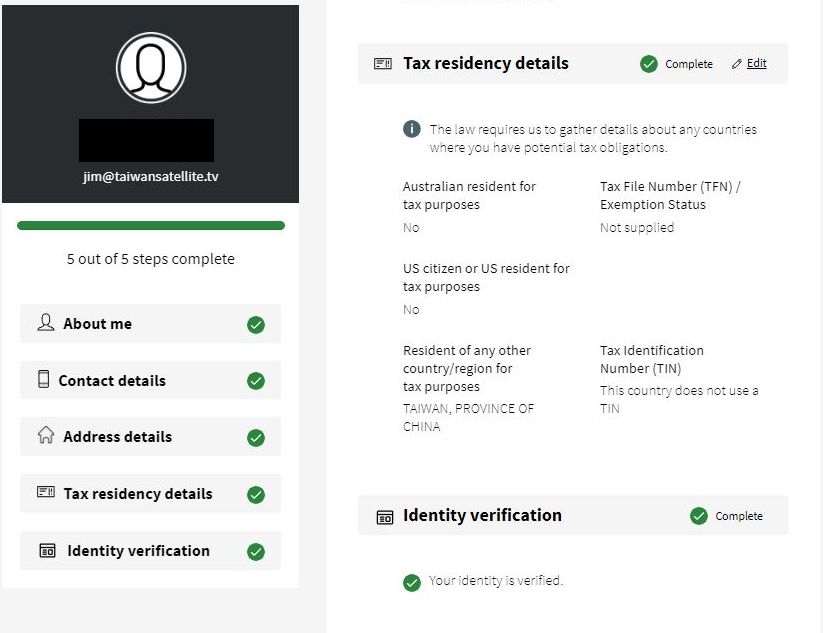Click the green checkmark beside Contact details

[x=256, y=380]
